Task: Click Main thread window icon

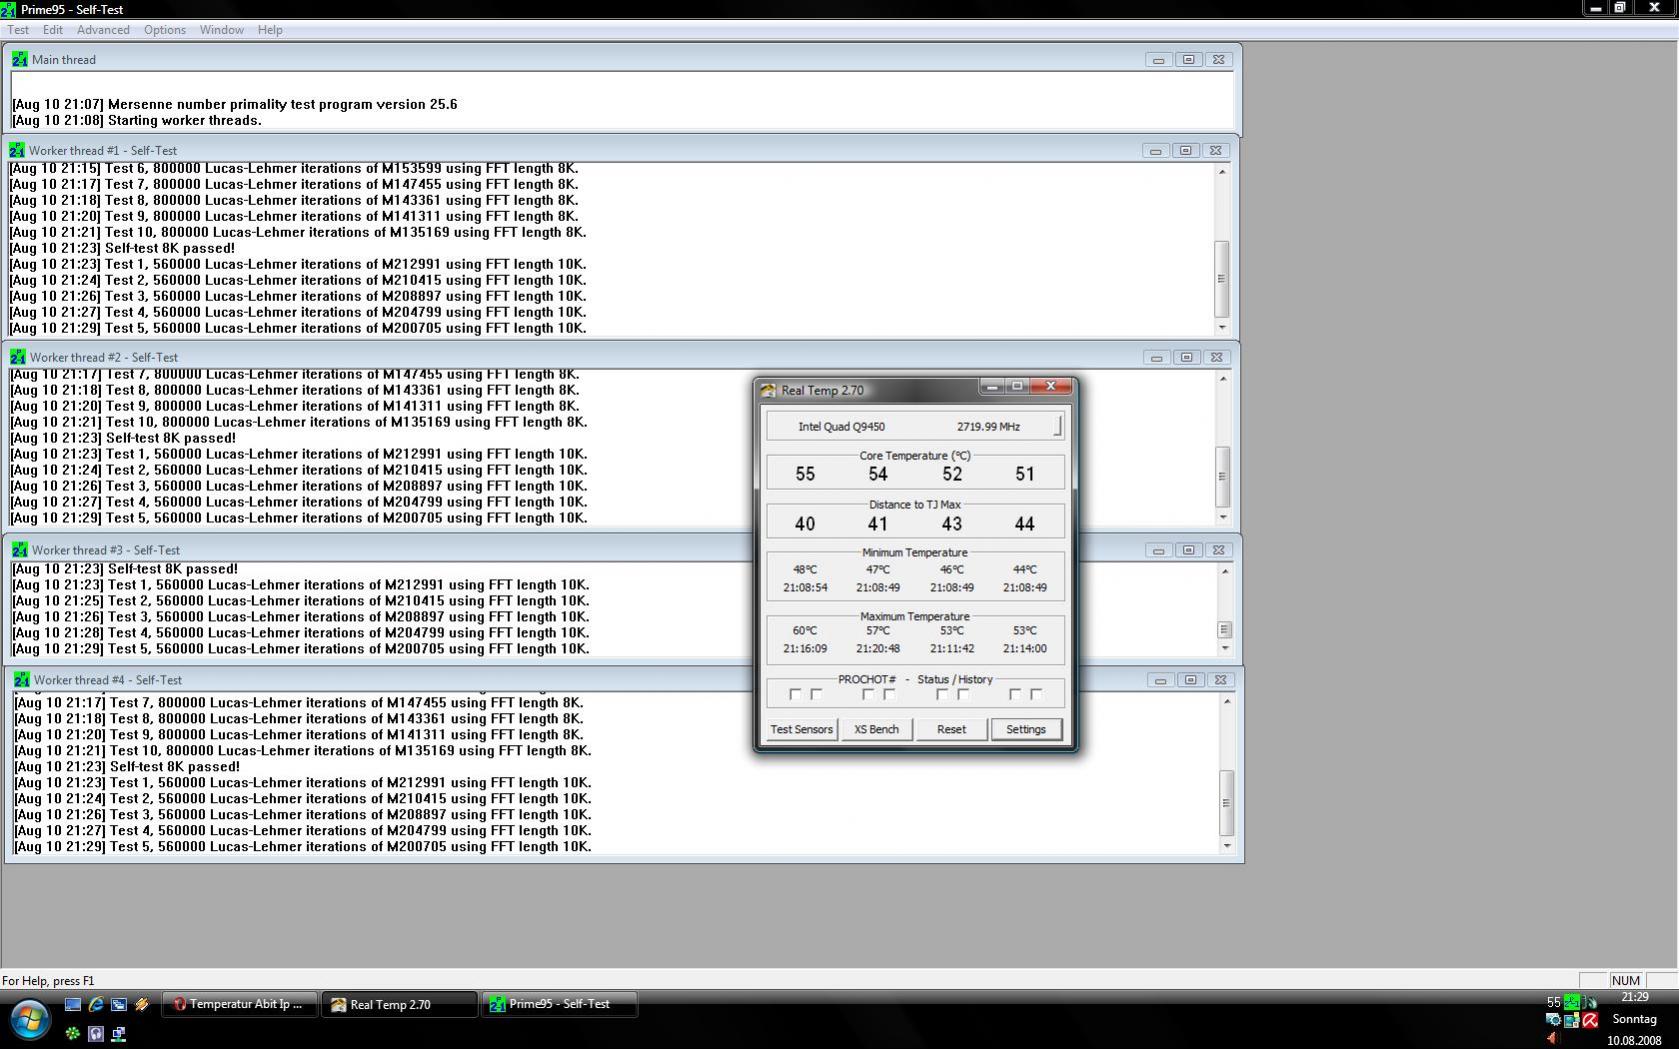Action: click(19, 59)
